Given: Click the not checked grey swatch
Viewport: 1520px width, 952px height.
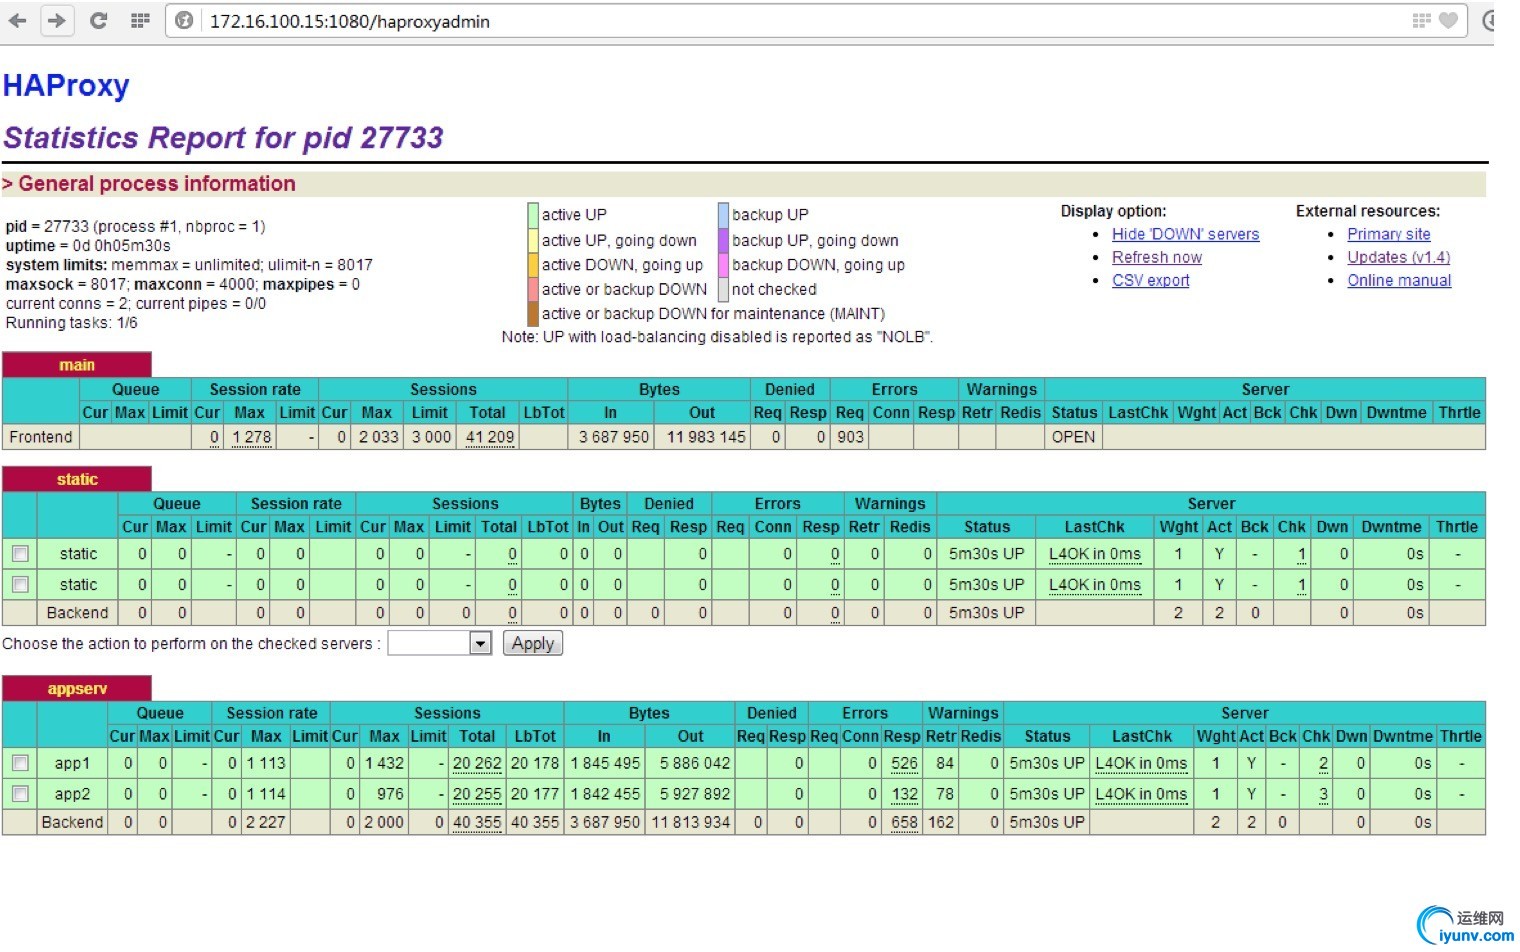Looking at the screenshot, I should pos(723,289).
